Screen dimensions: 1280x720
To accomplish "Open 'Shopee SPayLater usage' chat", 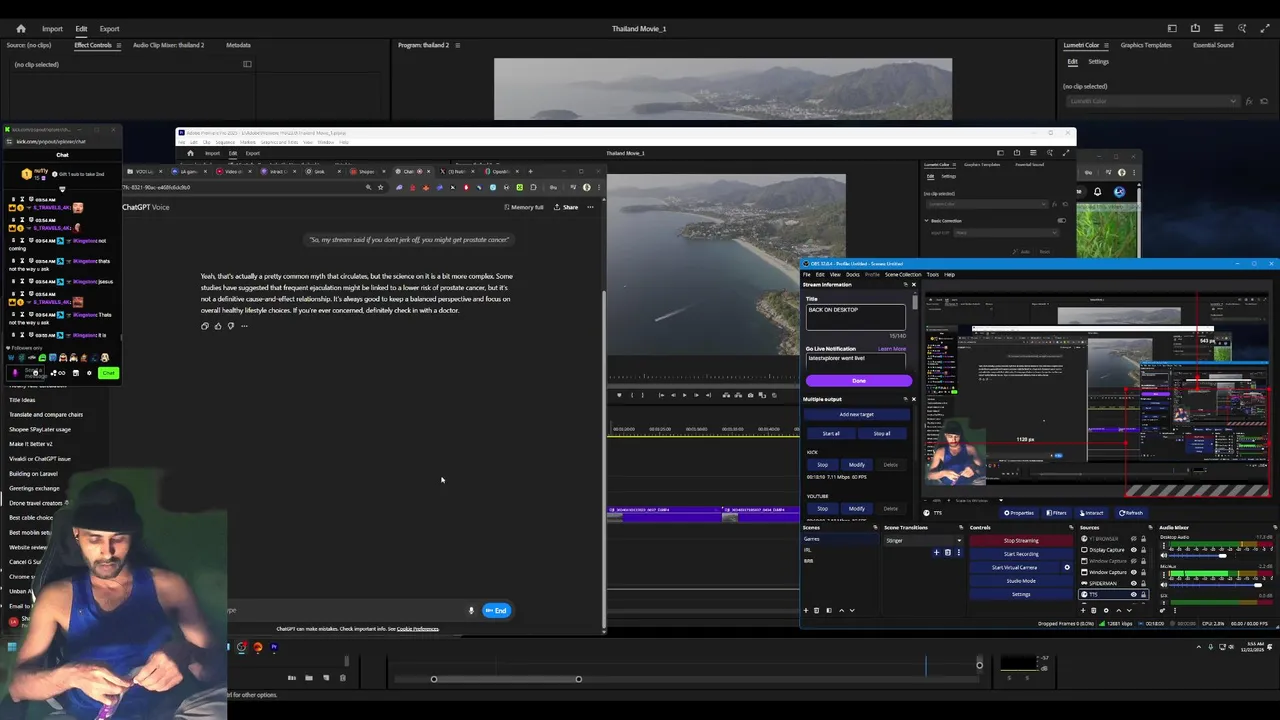I will (40, 429).
